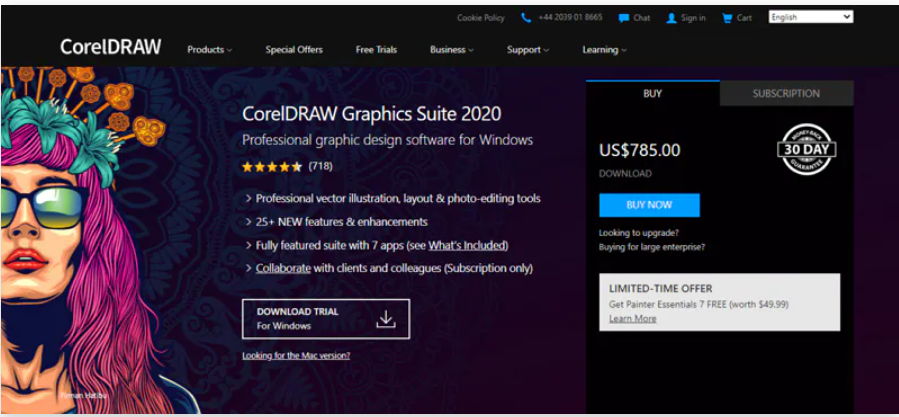The width and height of the screenshot is (899, 417).
Task: Click the phone icon beside +44 number
Action: (x=526, y=18)
